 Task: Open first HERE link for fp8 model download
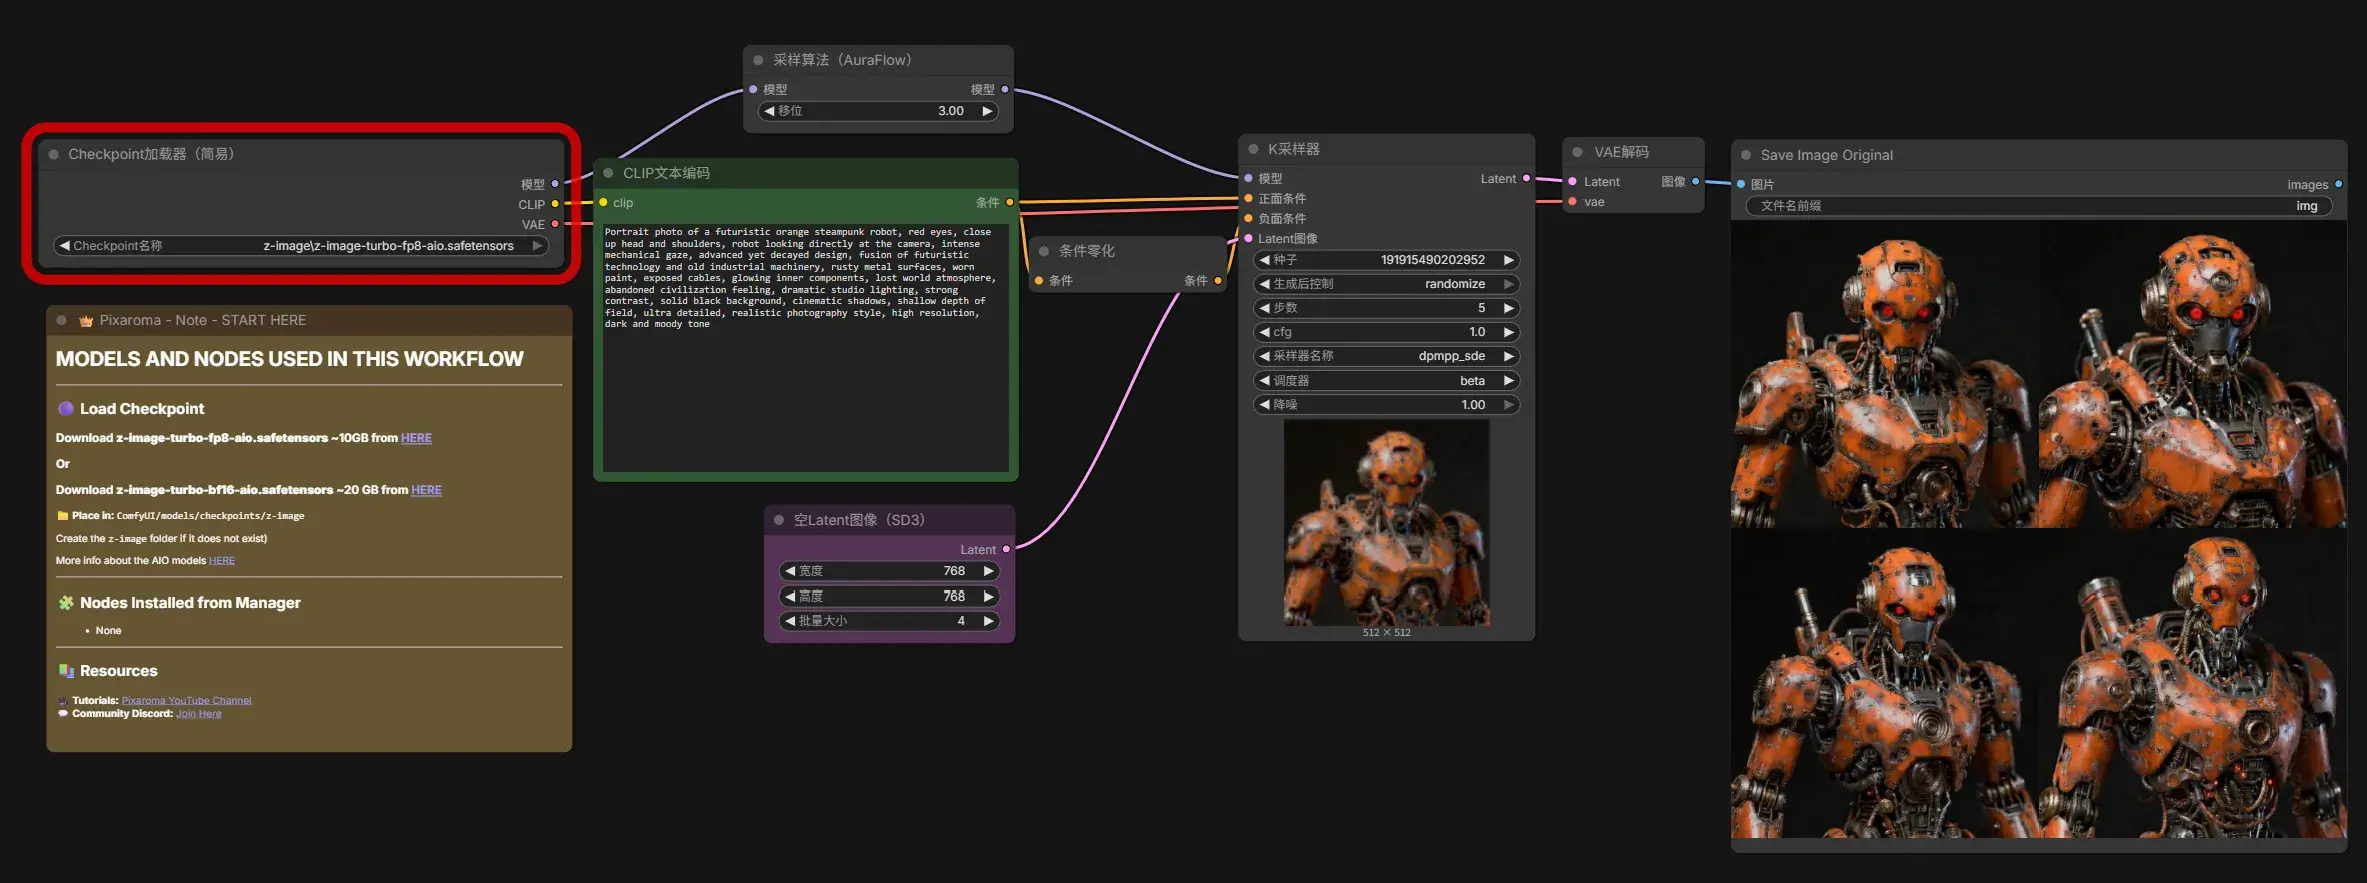(x=416, y=438)
